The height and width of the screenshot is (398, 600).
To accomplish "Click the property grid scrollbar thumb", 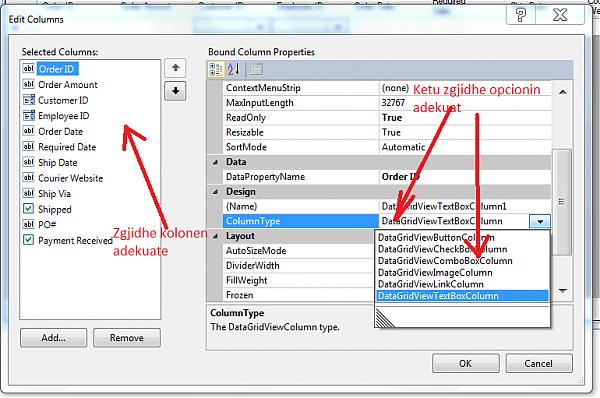I will click(561, 202).
